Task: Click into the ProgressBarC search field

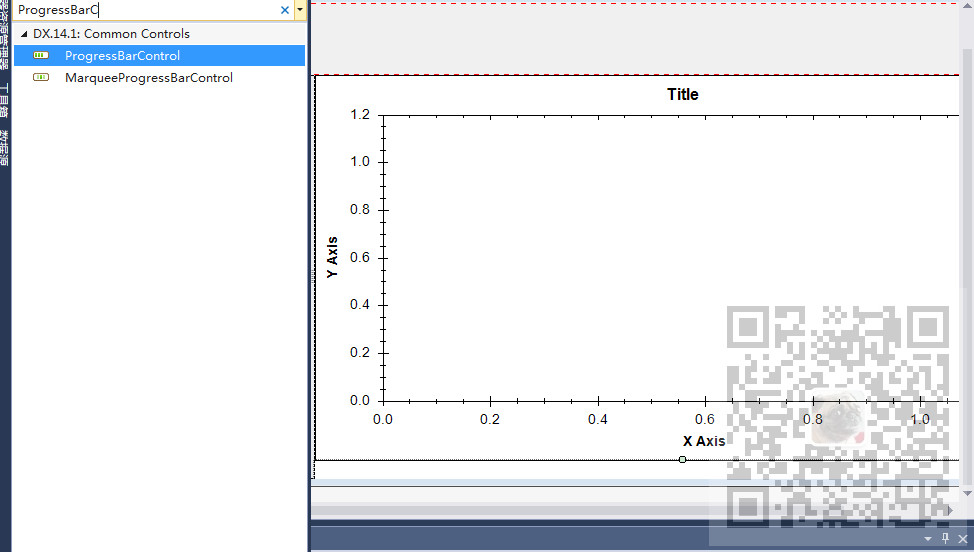Action: (147, 10)
